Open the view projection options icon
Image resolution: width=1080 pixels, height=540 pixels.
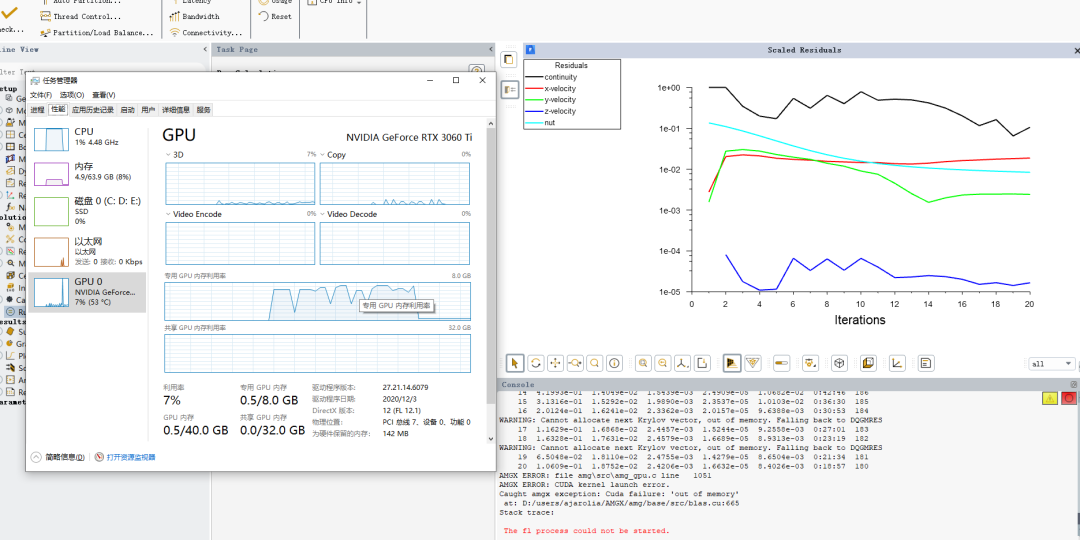click(x=810, y=363)
